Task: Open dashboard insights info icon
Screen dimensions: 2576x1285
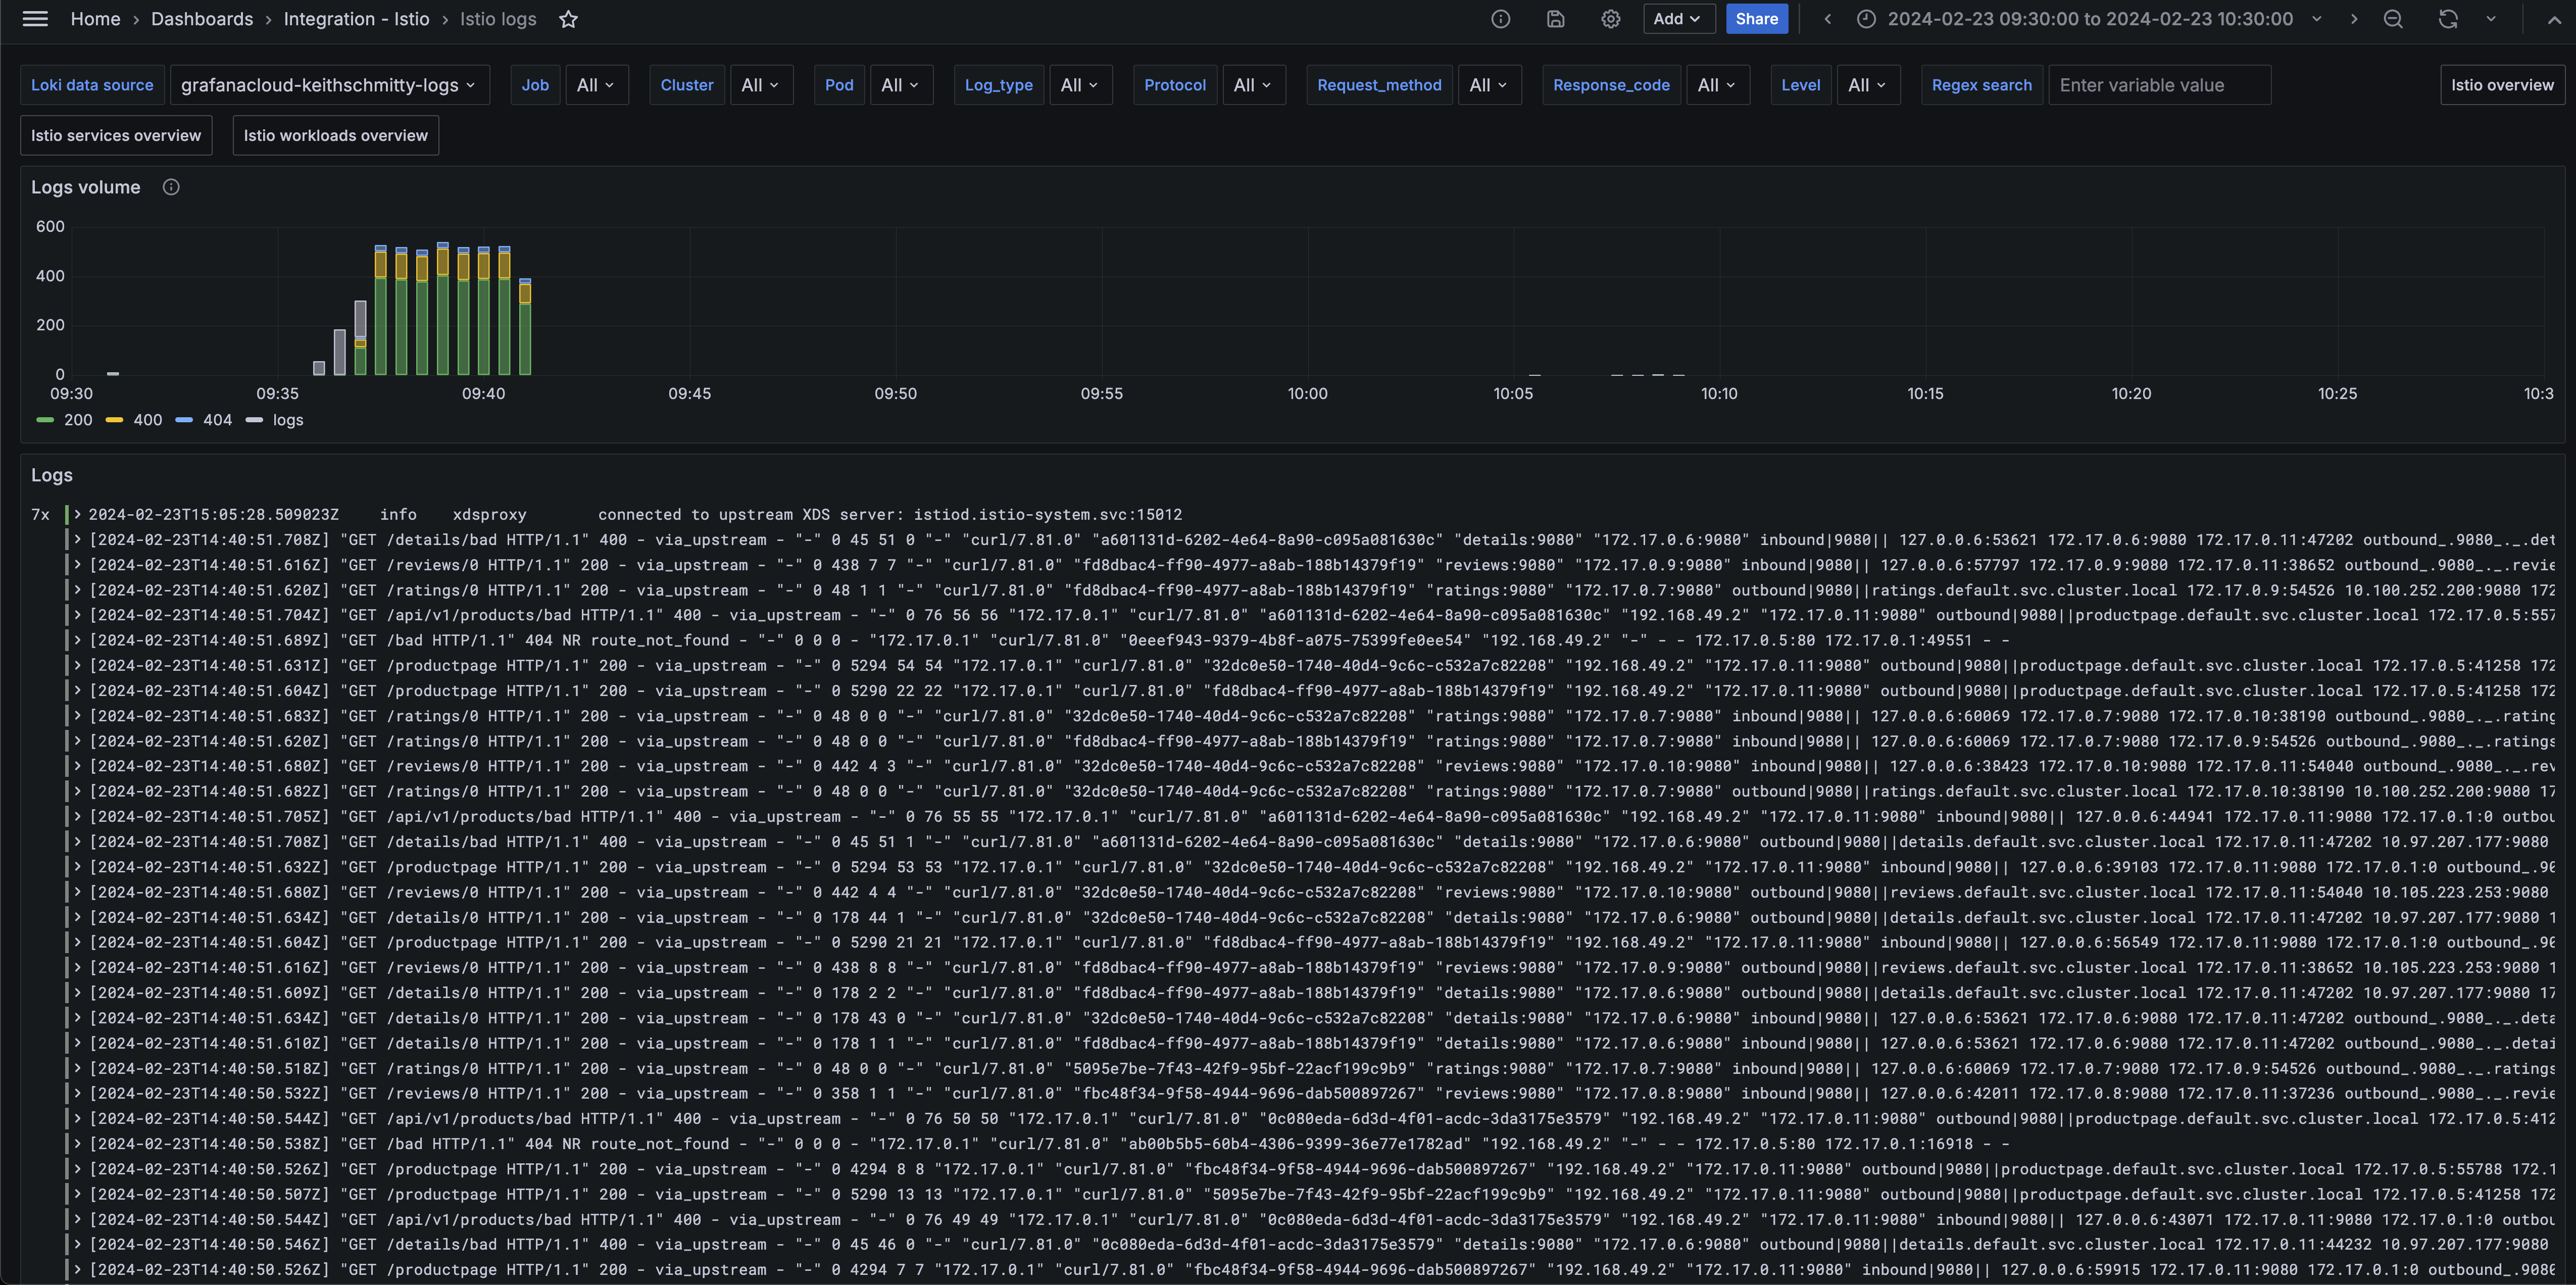Action: [1500, 19]
